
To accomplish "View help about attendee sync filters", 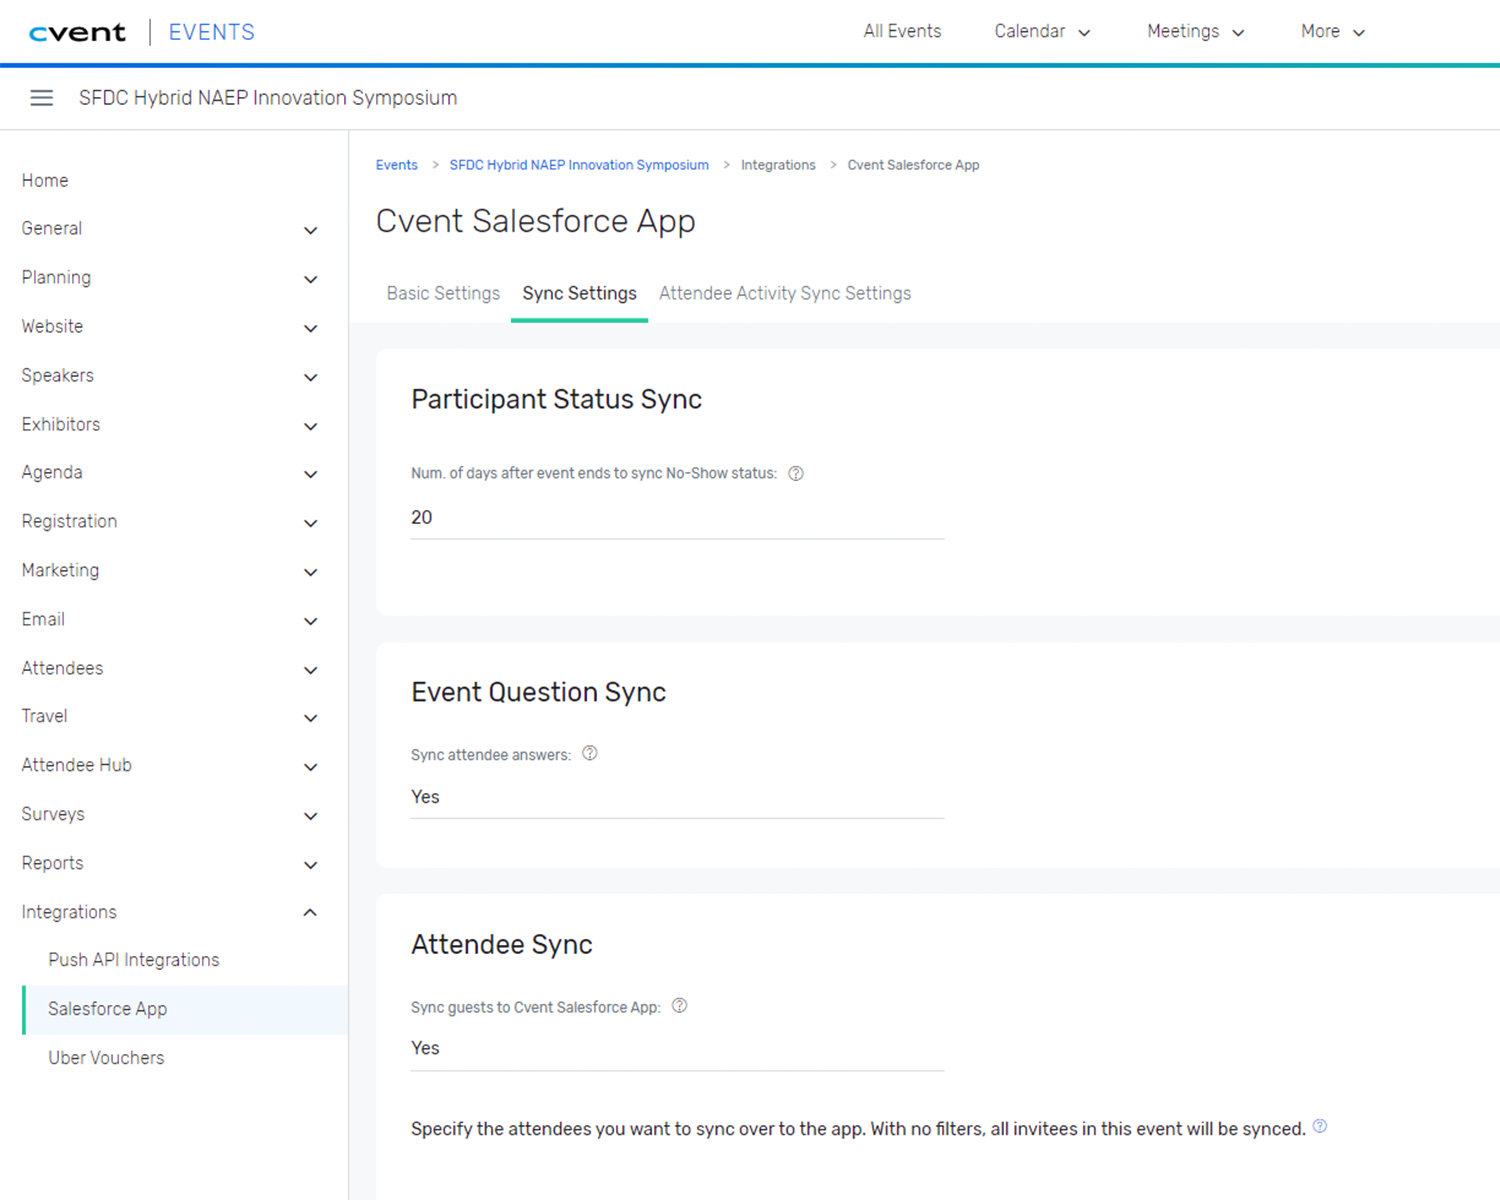I will tap(1319, 1127).
